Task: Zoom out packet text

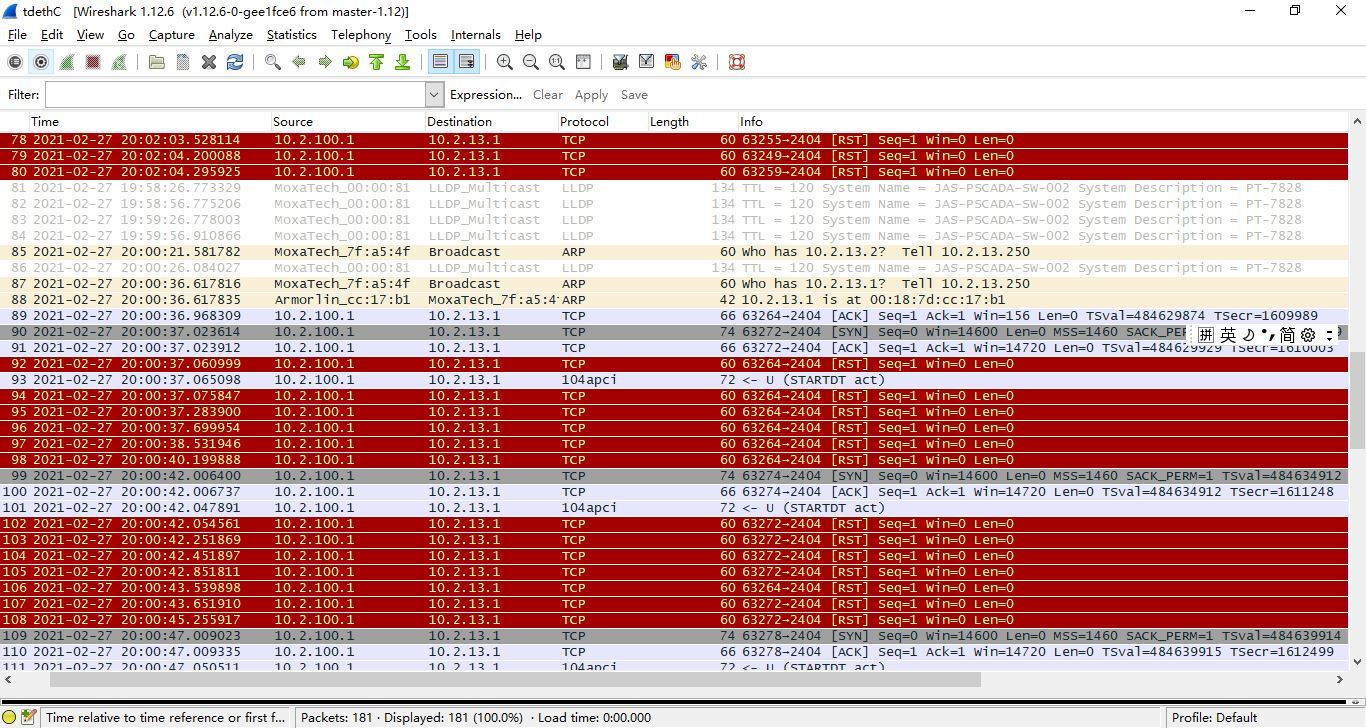Action: pyautogui.click(x=531, y=62)
